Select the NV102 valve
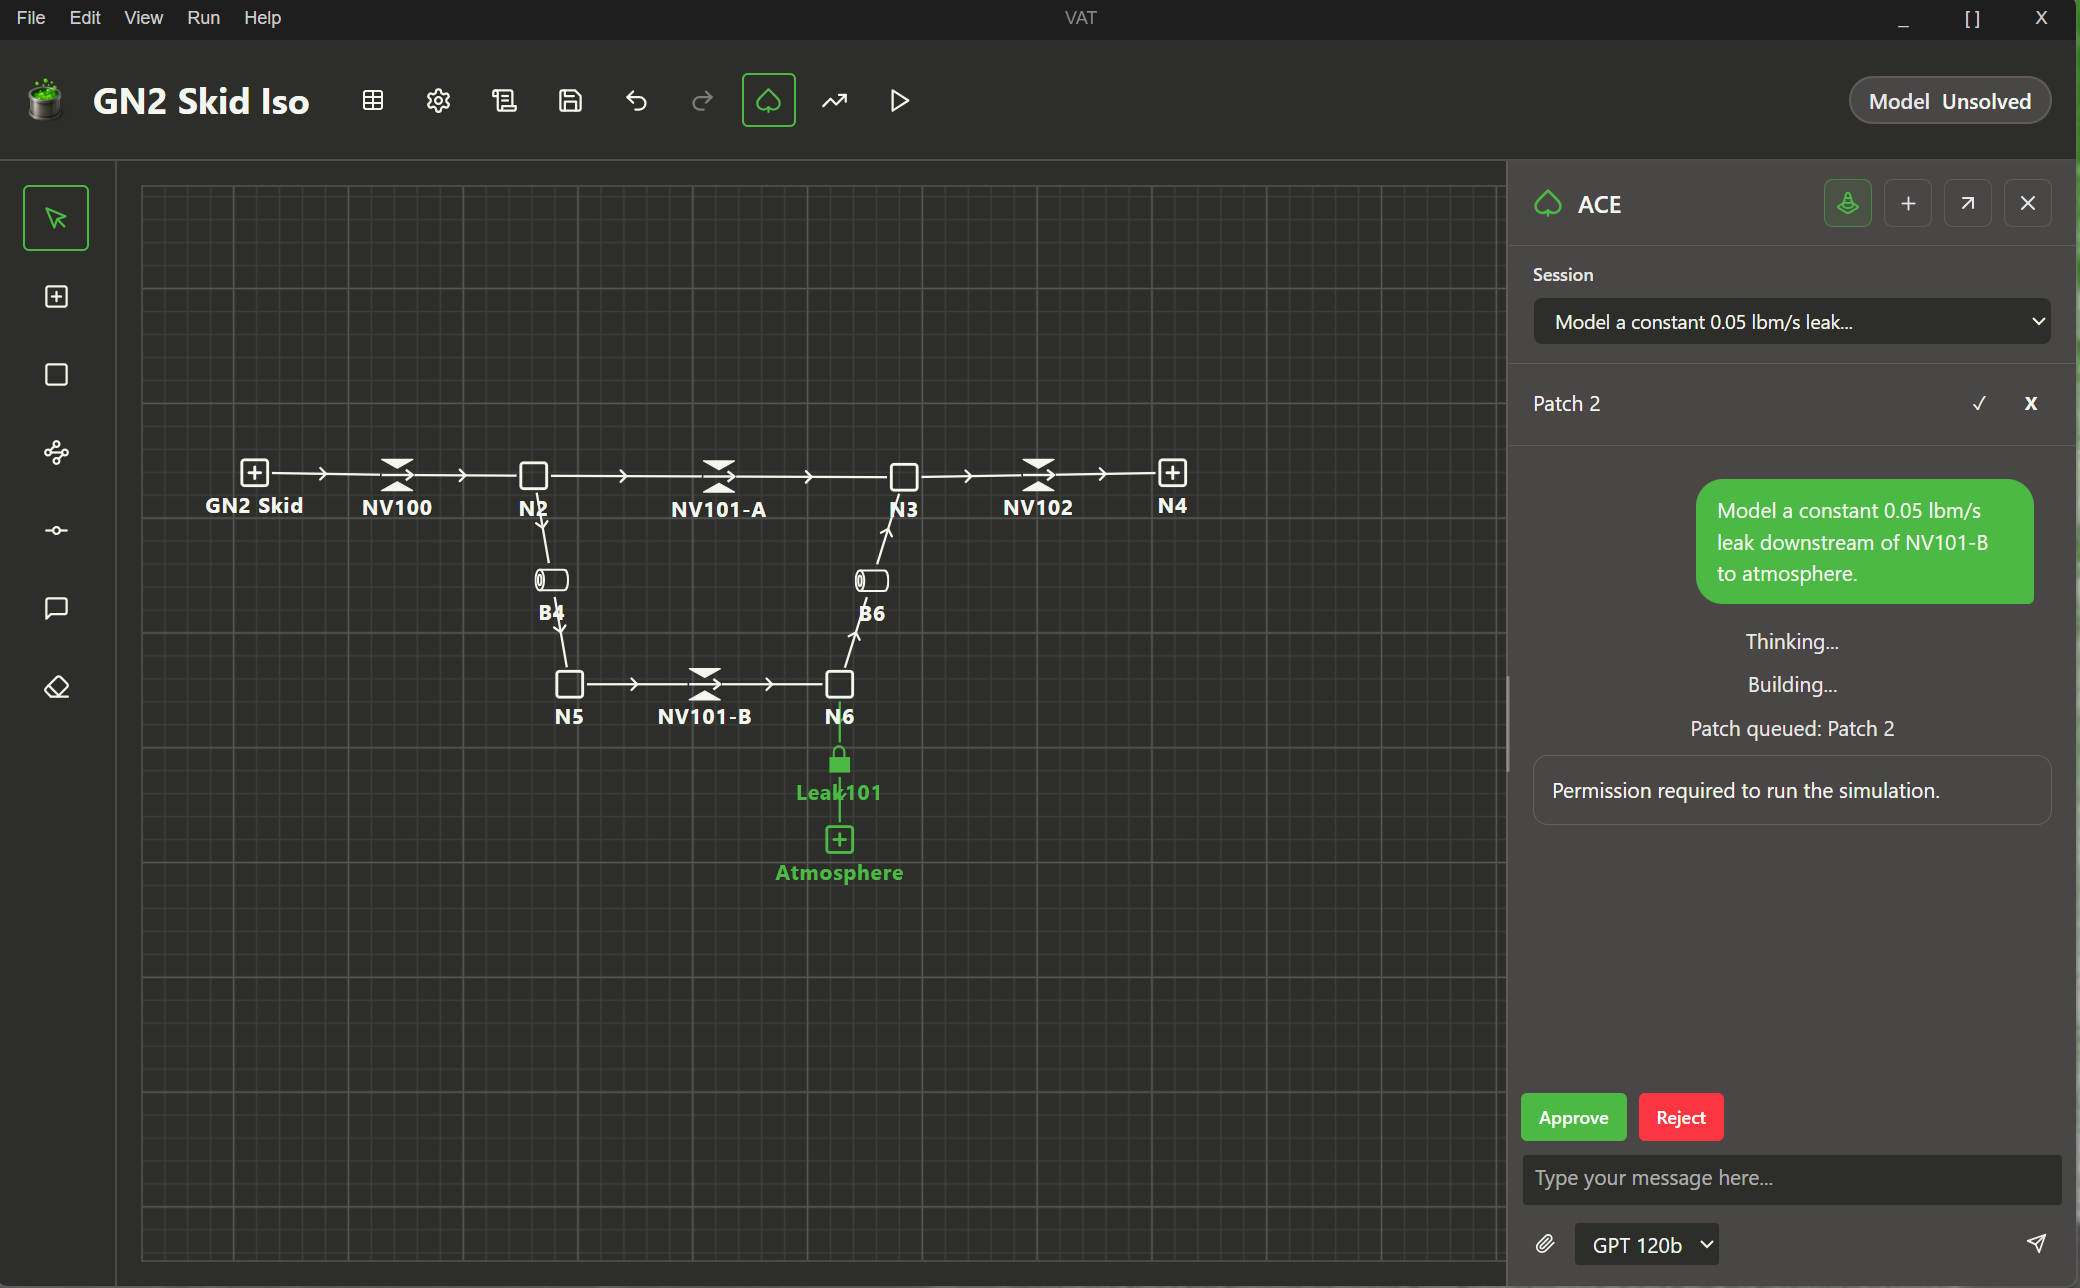 click(x=1038, y=474)
